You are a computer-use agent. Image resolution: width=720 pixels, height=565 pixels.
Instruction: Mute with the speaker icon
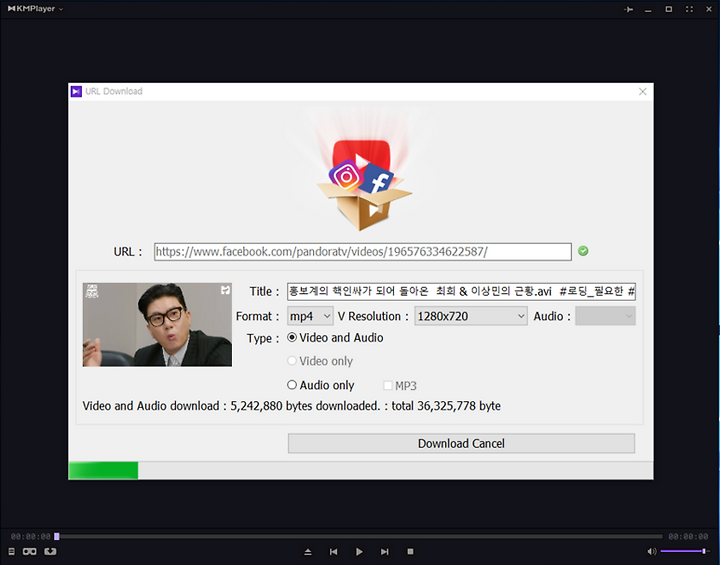pos(652,551)
